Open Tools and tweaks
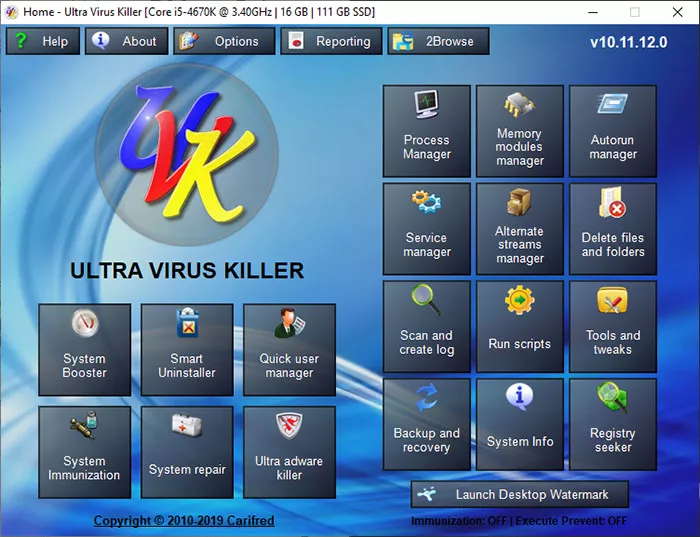 click(613, 326)
